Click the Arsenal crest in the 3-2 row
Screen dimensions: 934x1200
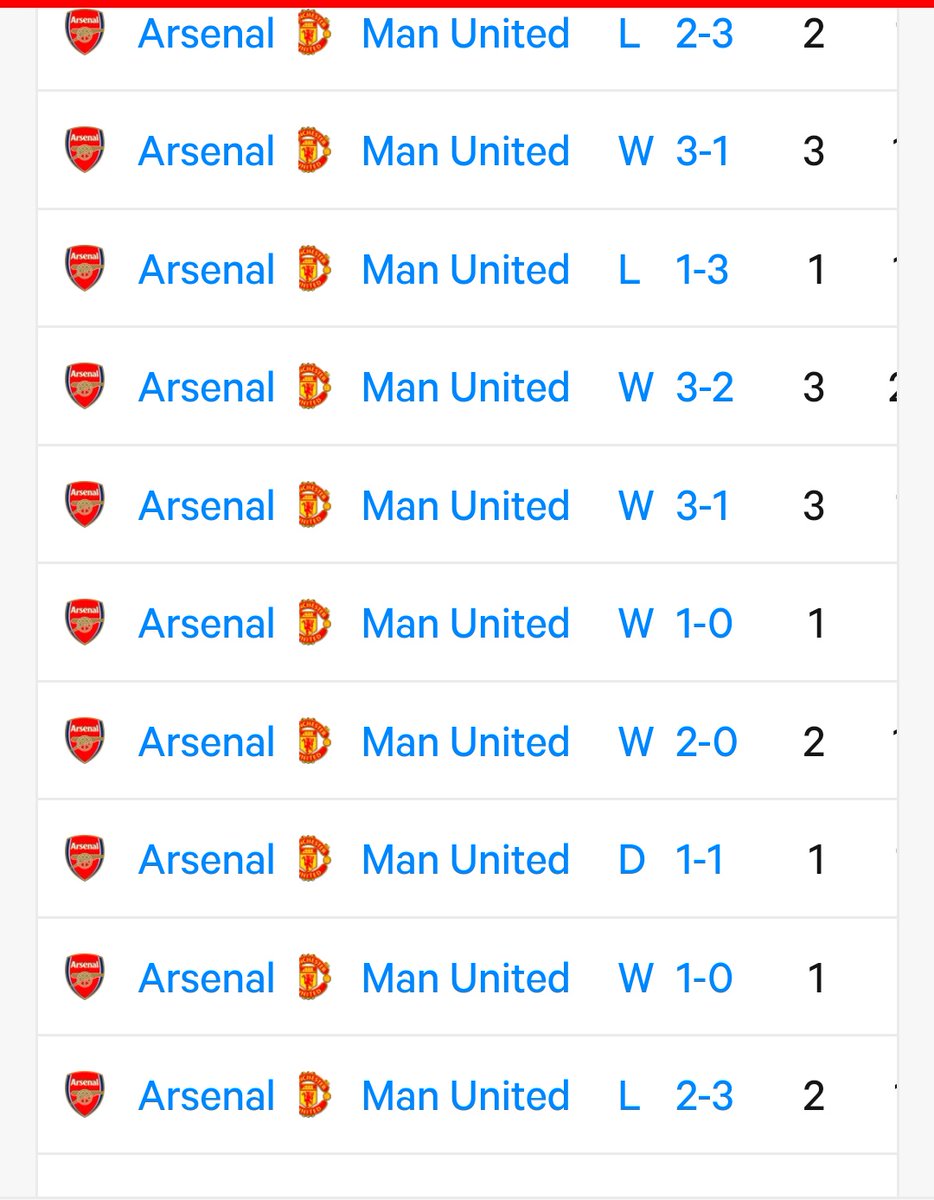pyautogui.click(x=85, y=386)
